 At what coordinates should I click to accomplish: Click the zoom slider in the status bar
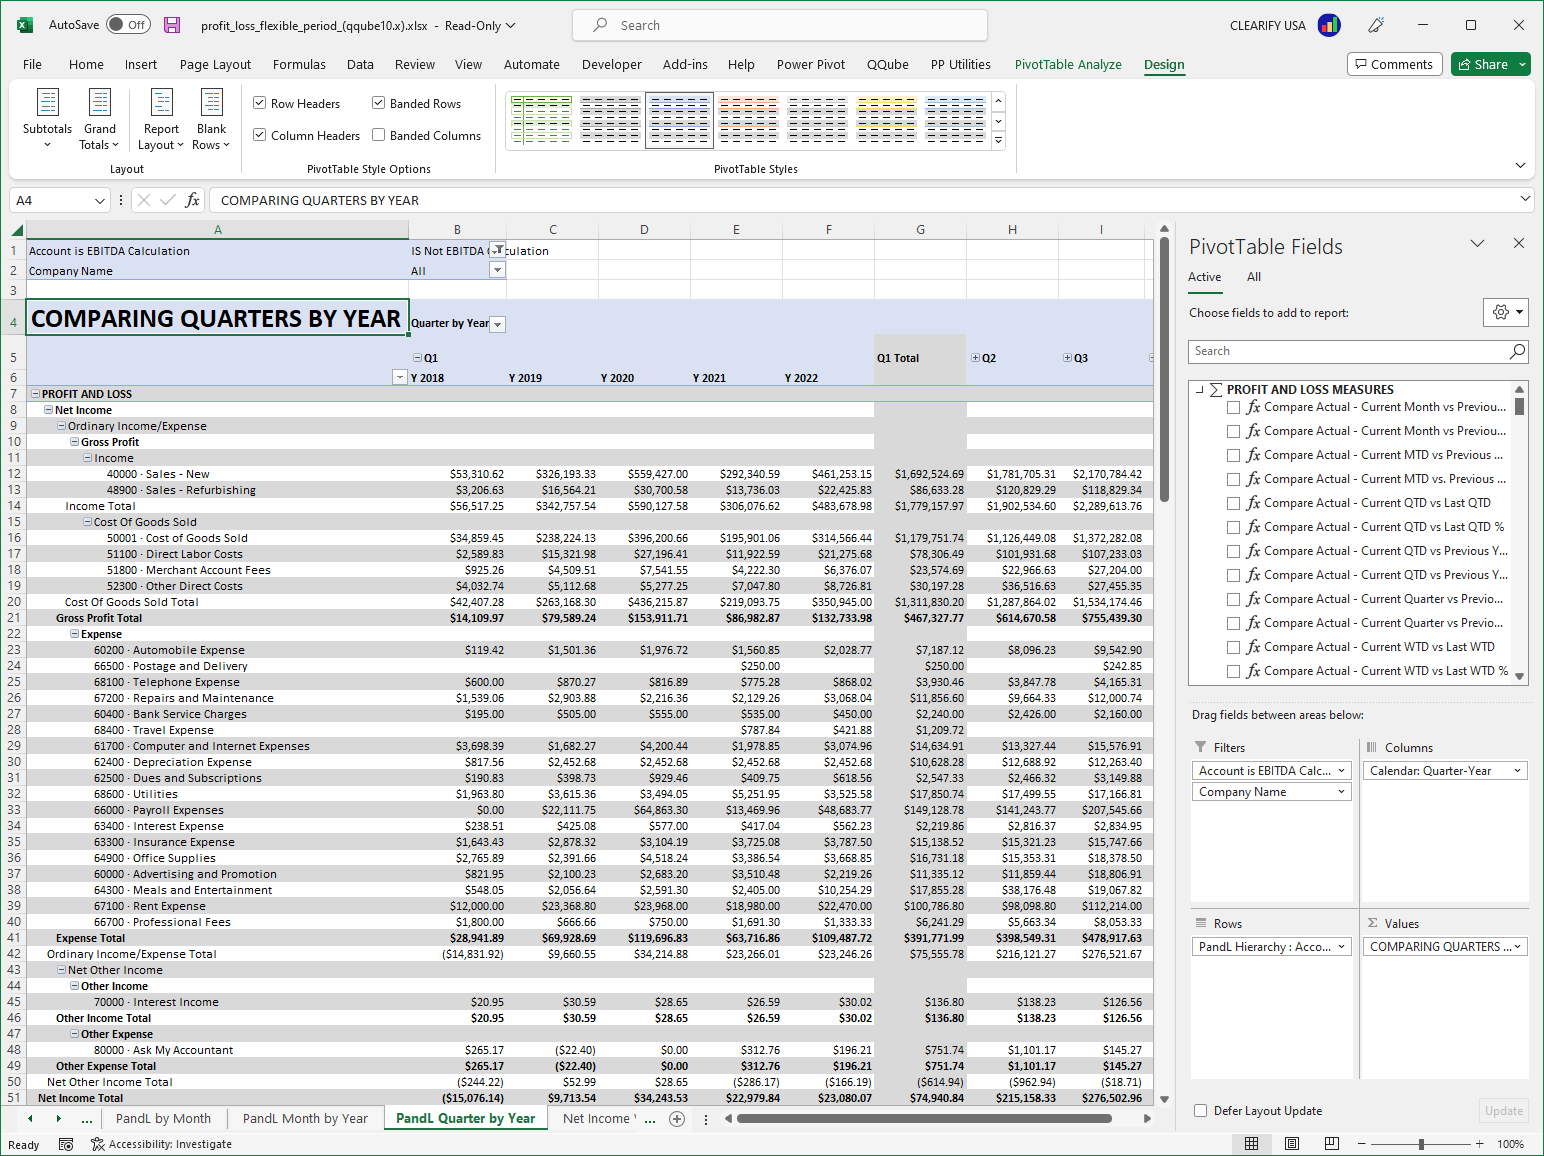(x=1420, y=1144)
